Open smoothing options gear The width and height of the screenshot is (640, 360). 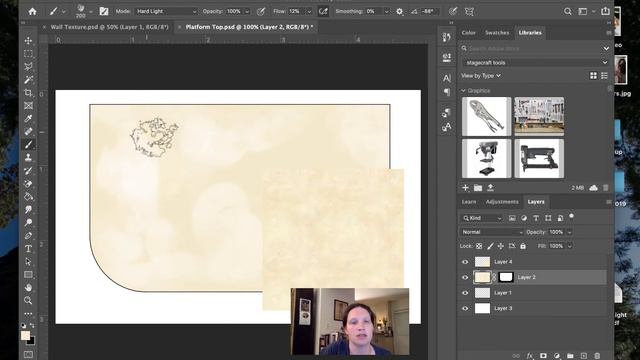(400, 11)
